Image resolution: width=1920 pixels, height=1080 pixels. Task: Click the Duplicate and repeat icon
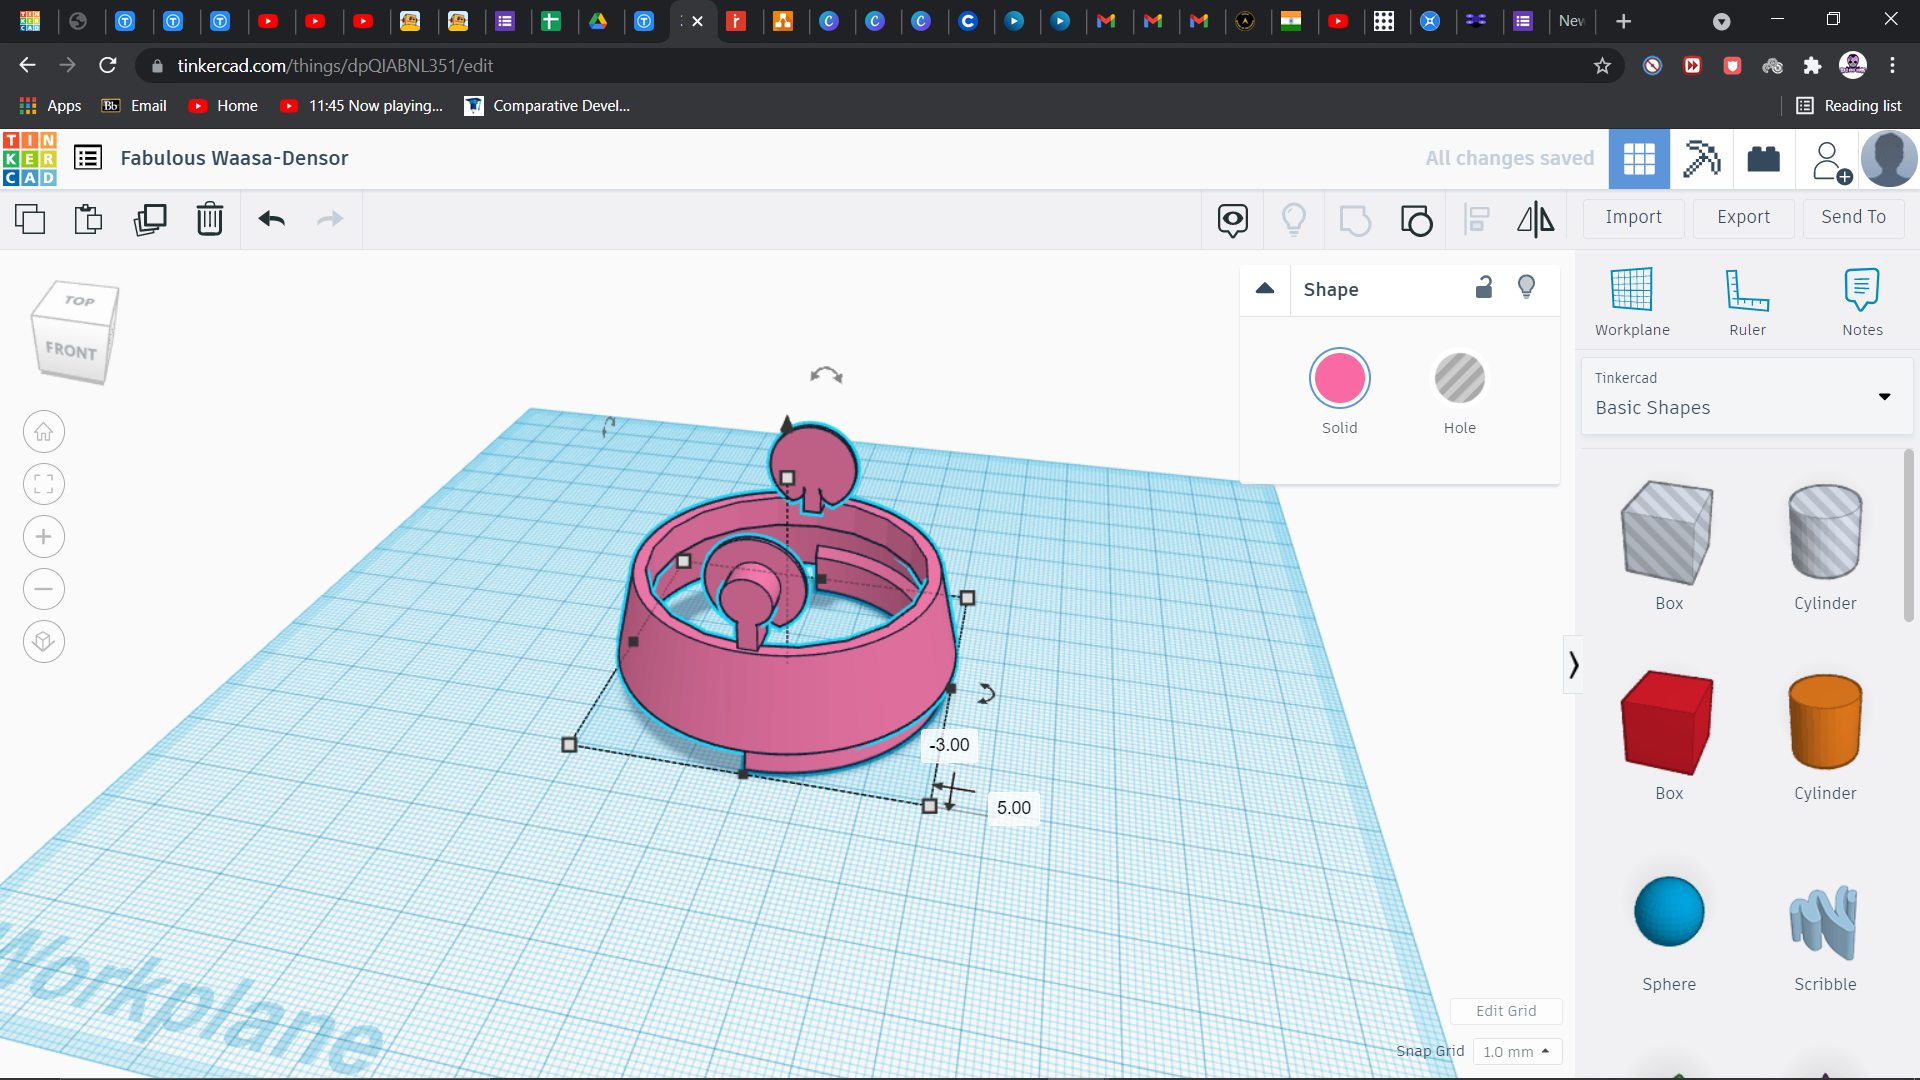tap(150, 219)
